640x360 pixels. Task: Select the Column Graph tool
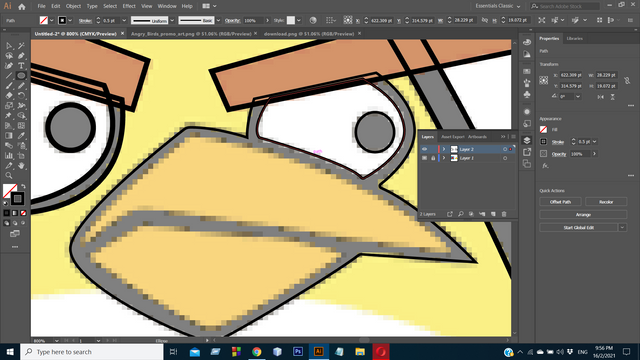pyautogui.click(x=9, y=156)
